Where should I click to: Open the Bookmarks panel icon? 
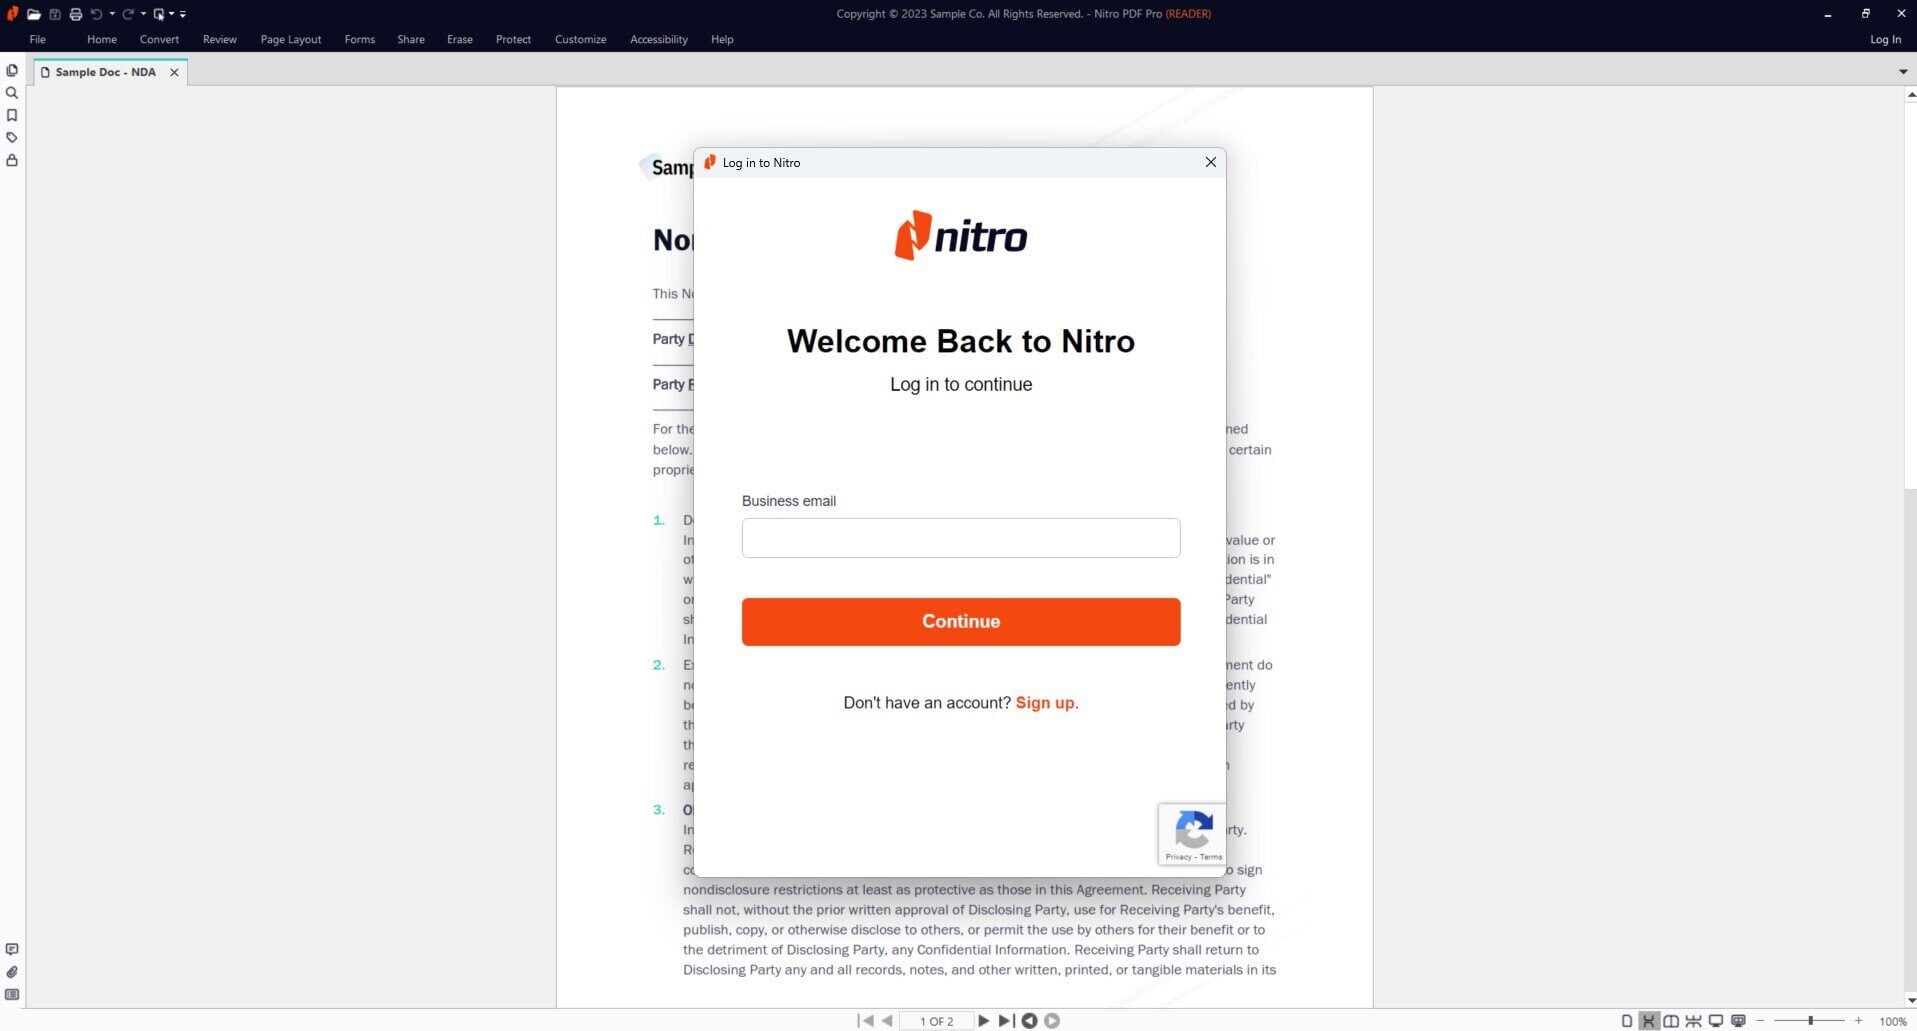(x=12, y=115)
